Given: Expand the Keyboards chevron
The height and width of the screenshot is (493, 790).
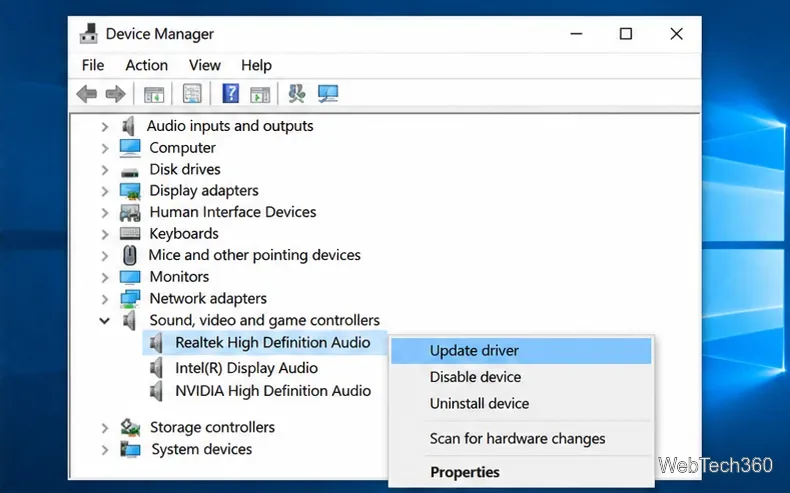Looking at the screenshot, I should point(104,234).
